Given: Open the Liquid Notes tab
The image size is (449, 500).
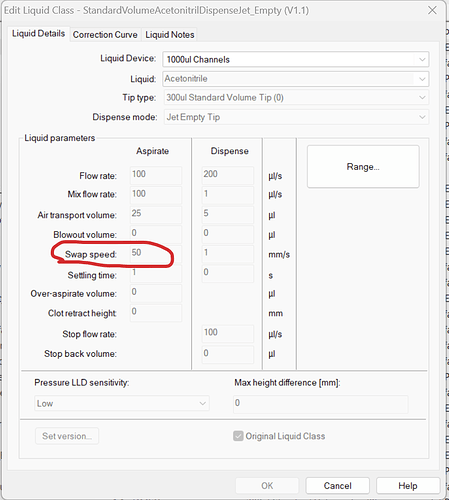Looking at the screenshot, I should click(x=170, y=35).
